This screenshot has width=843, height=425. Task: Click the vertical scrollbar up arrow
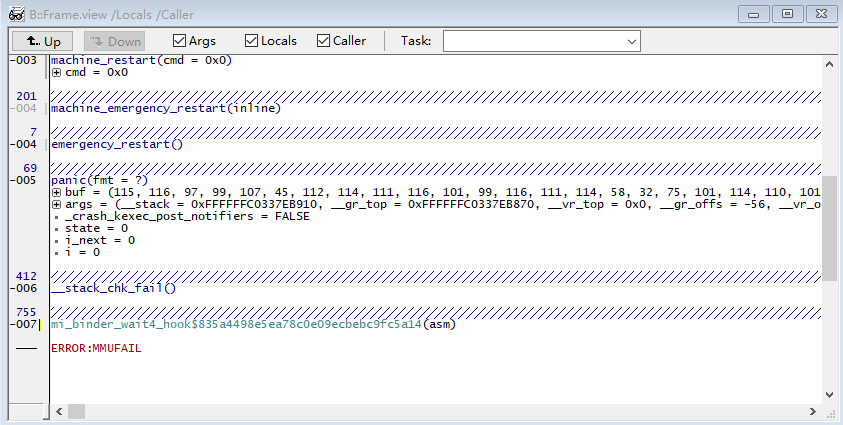coord(830,62)
